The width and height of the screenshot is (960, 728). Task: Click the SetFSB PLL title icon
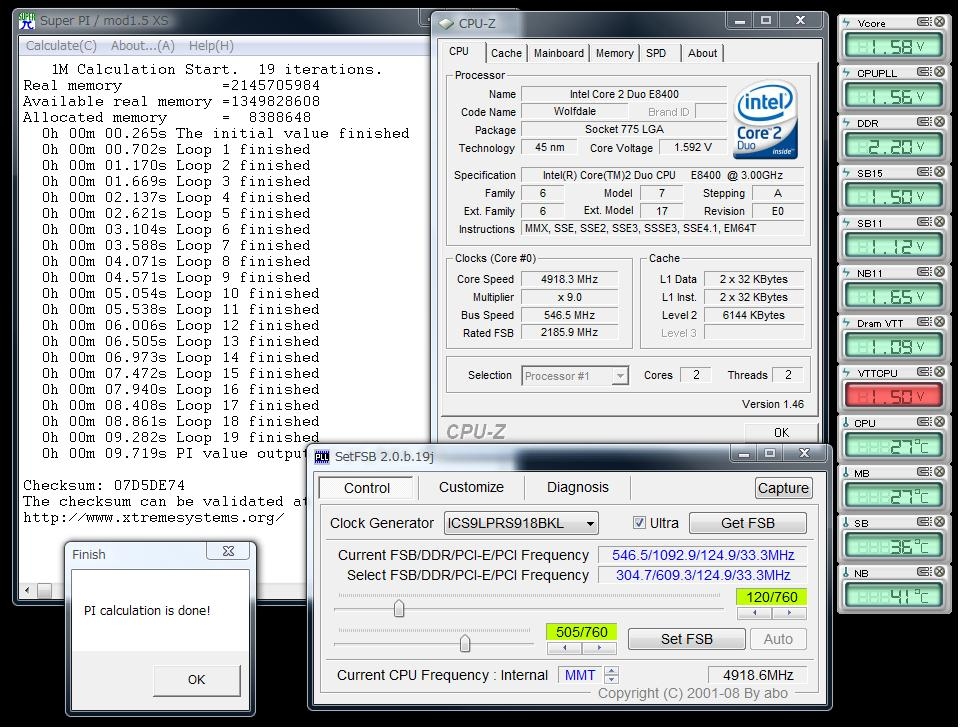(321, 457)
